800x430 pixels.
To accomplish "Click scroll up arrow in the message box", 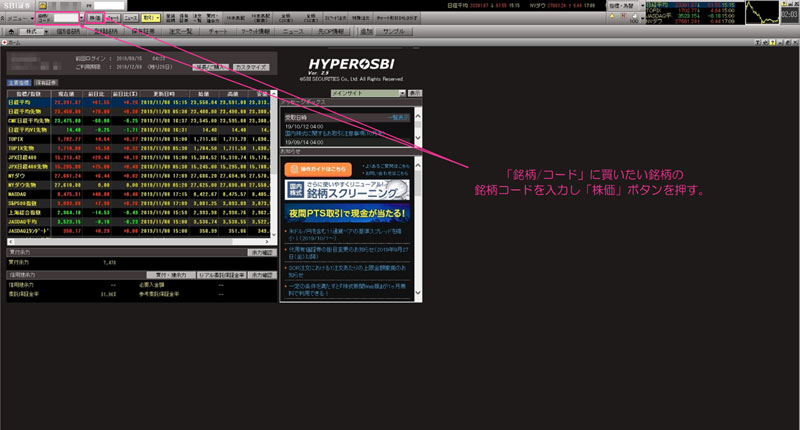I will click(418, 116).
